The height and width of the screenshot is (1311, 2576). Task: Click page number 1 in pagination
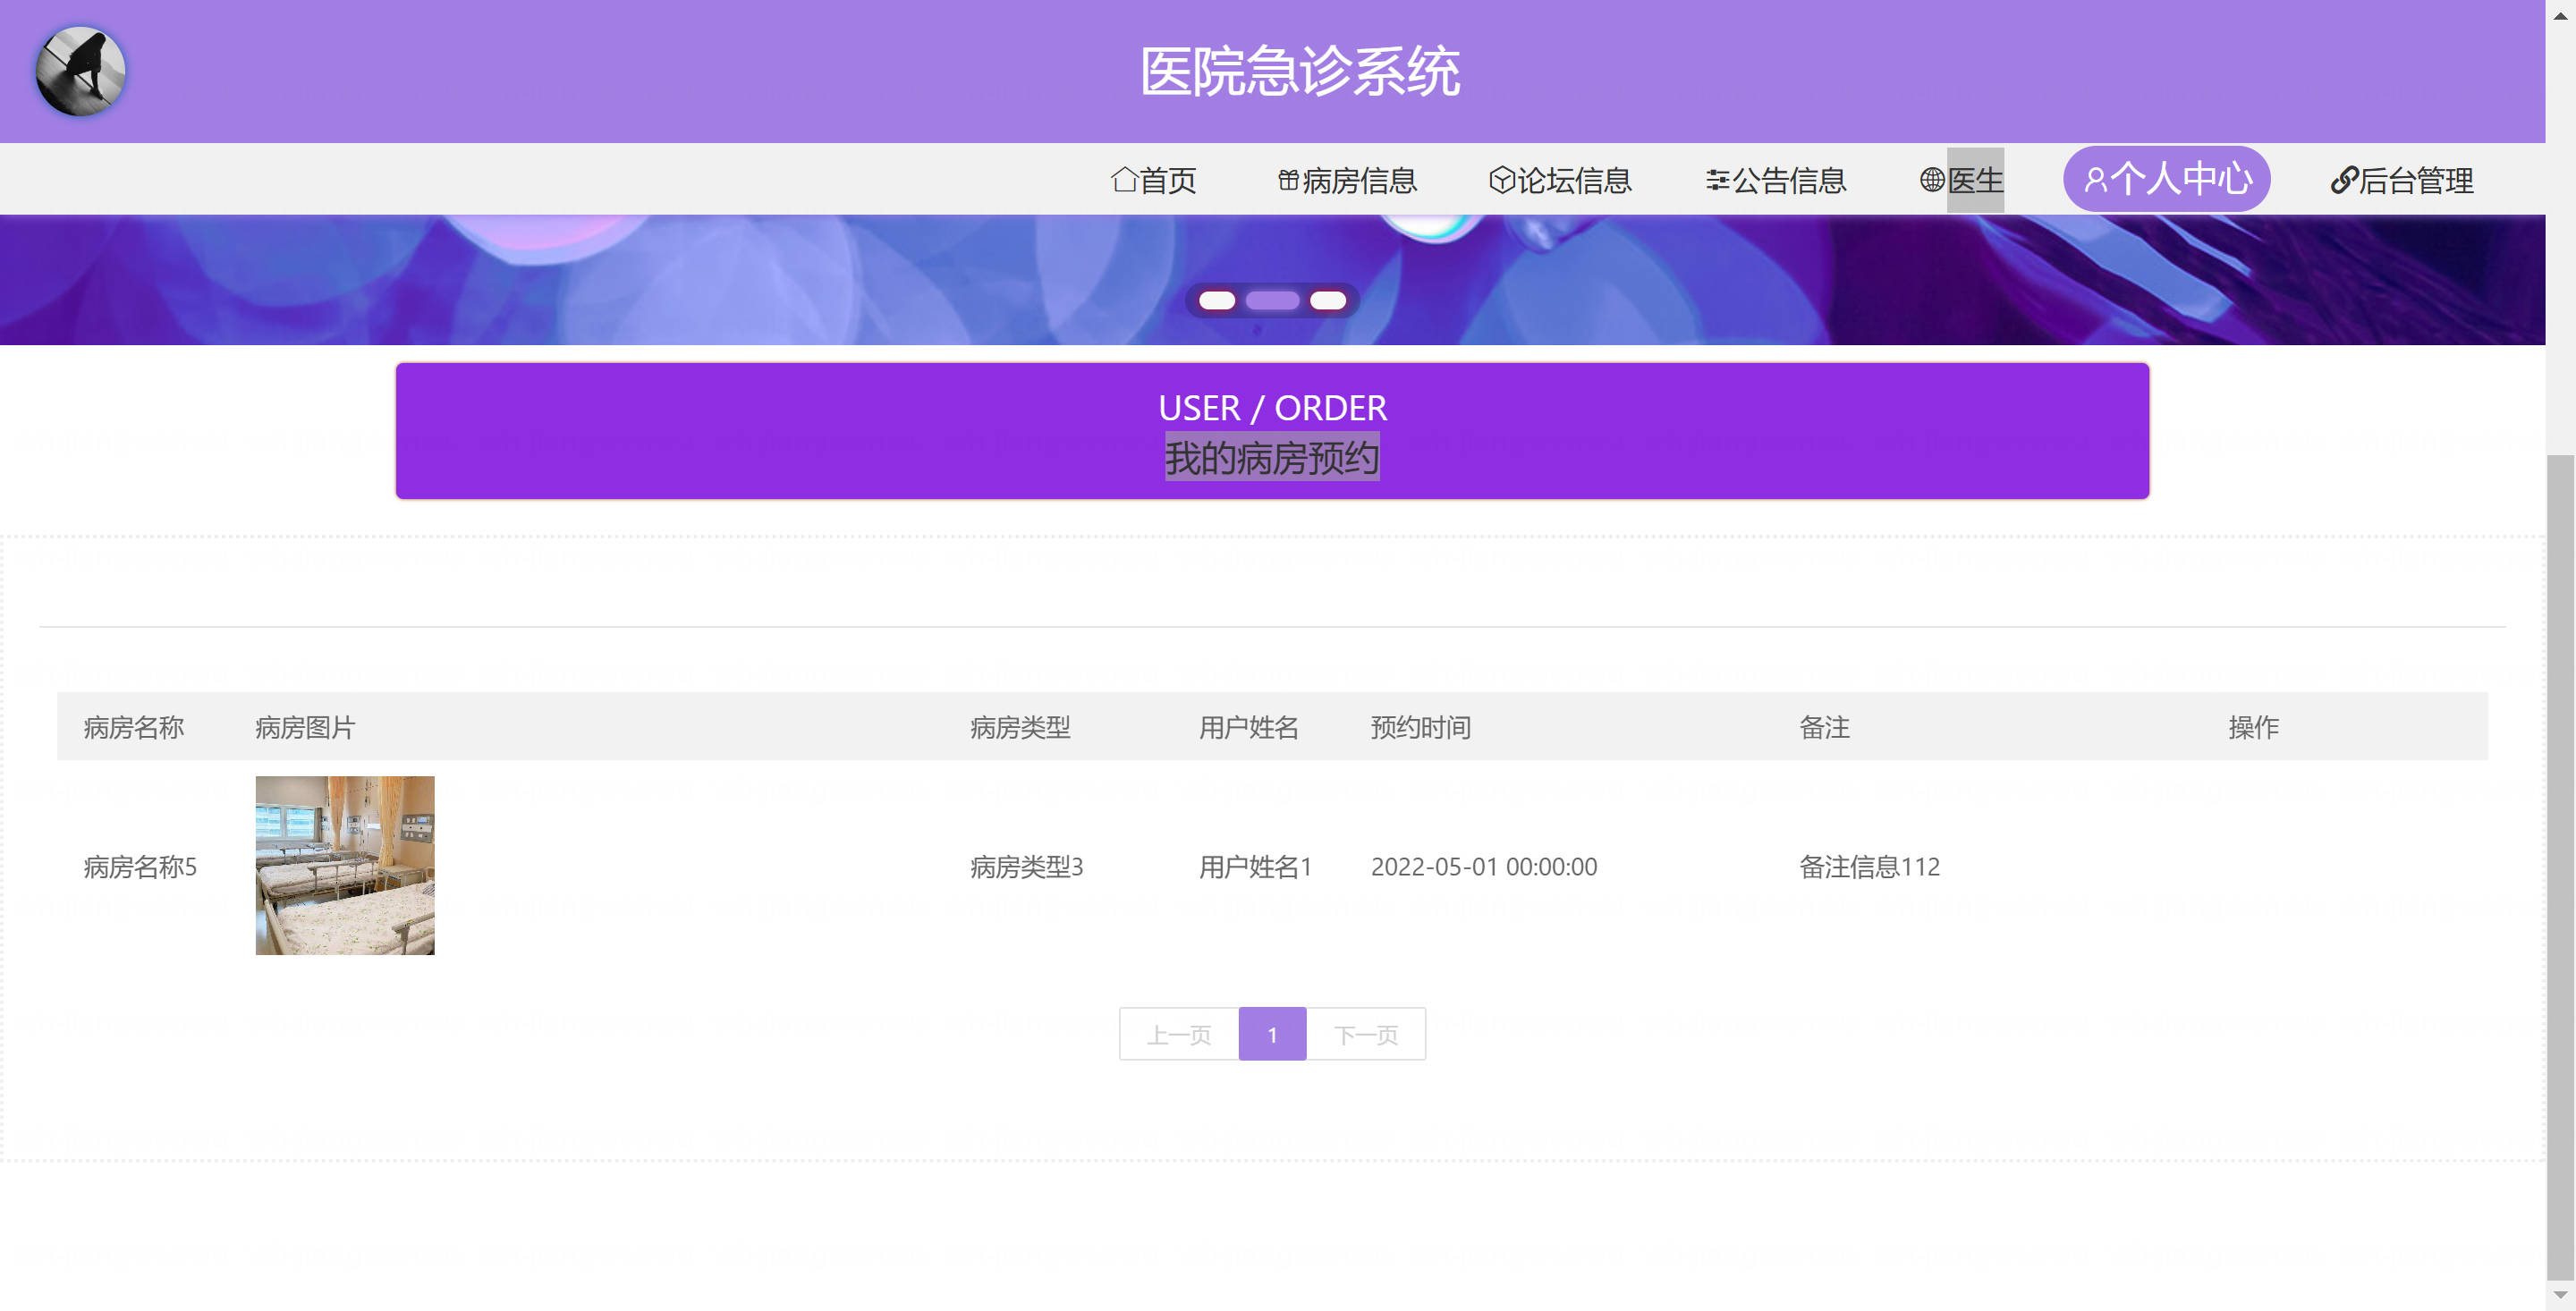pos(1272,1034)
